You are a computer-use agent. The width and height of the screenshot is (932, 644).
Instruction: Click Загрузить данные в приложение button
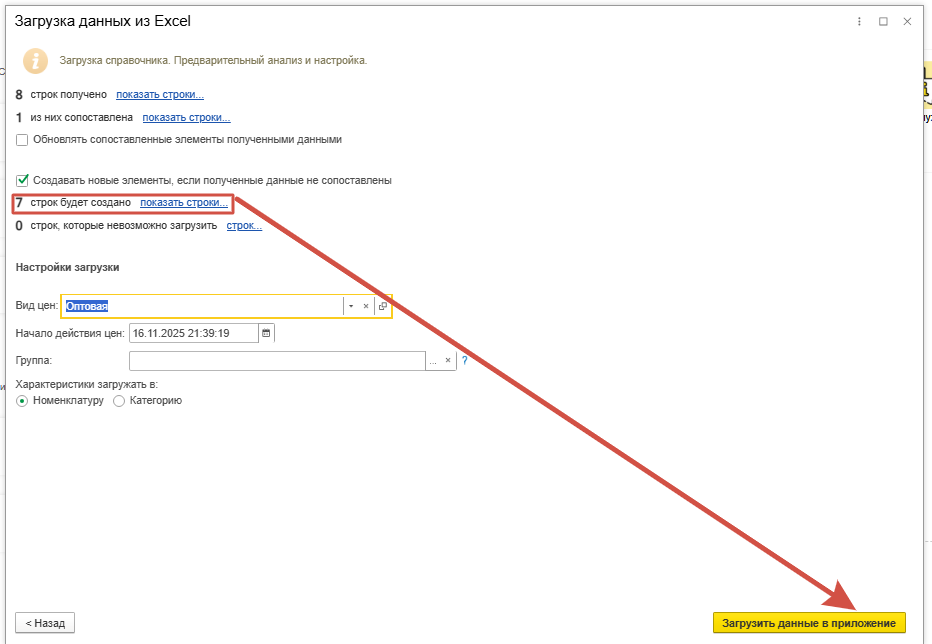coord(809,623)
